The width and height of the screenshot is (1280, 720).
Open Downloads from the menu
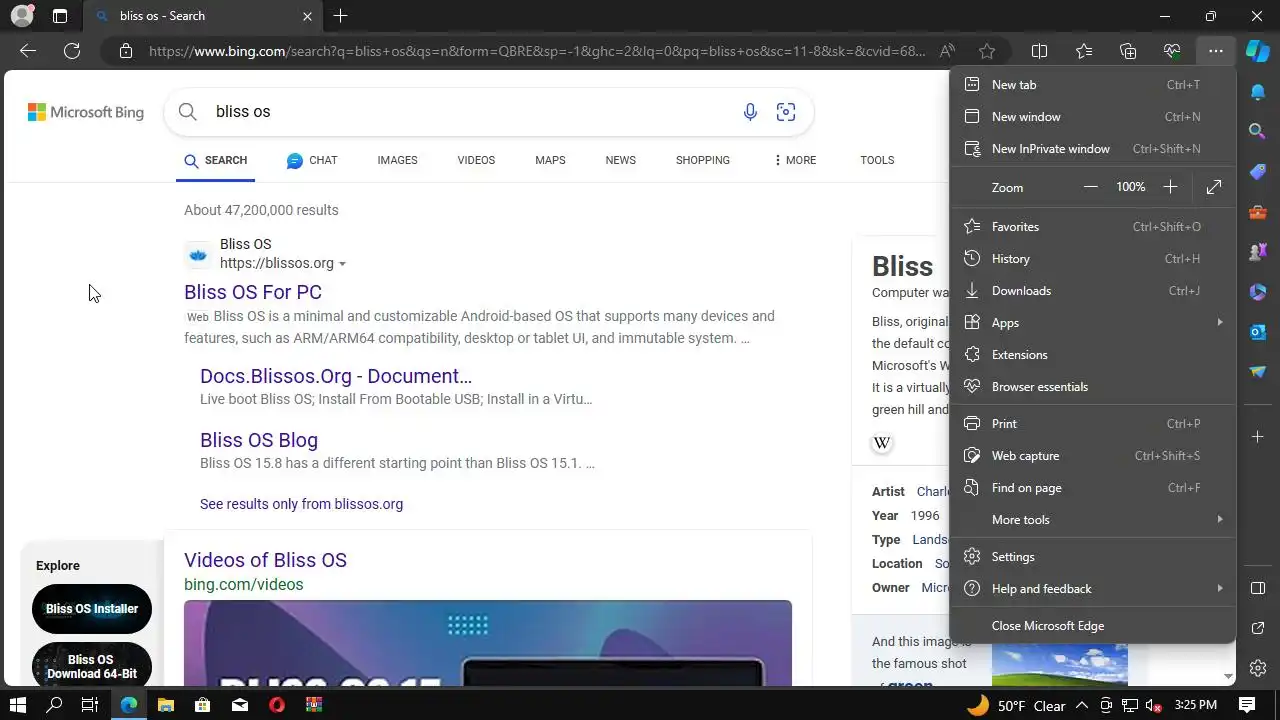coord(1093,291)
